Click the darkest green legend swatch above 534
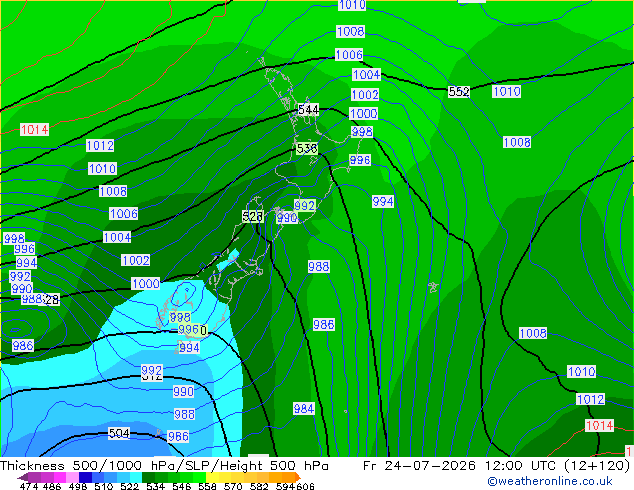 148,477
